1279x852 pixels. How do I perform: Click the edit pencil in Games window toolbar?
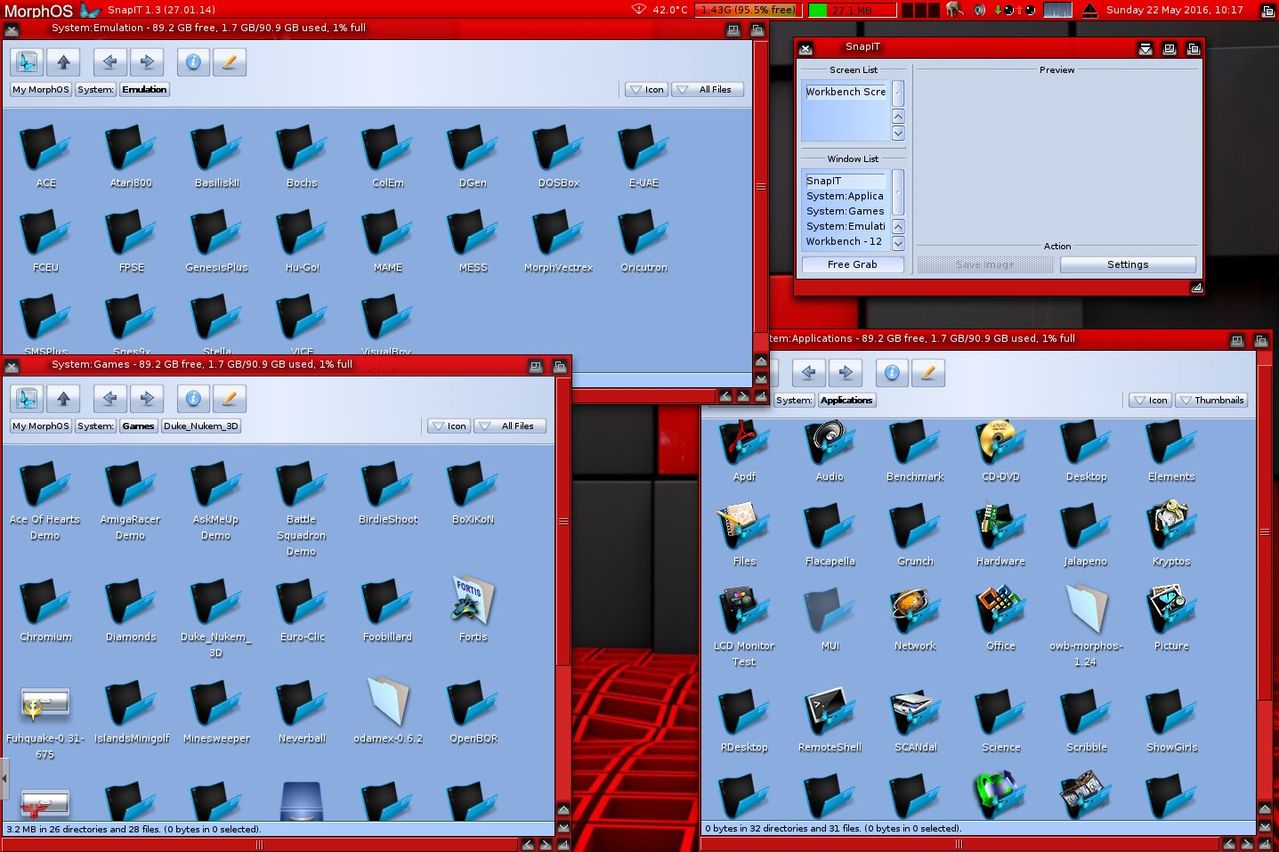click(229, 399)
